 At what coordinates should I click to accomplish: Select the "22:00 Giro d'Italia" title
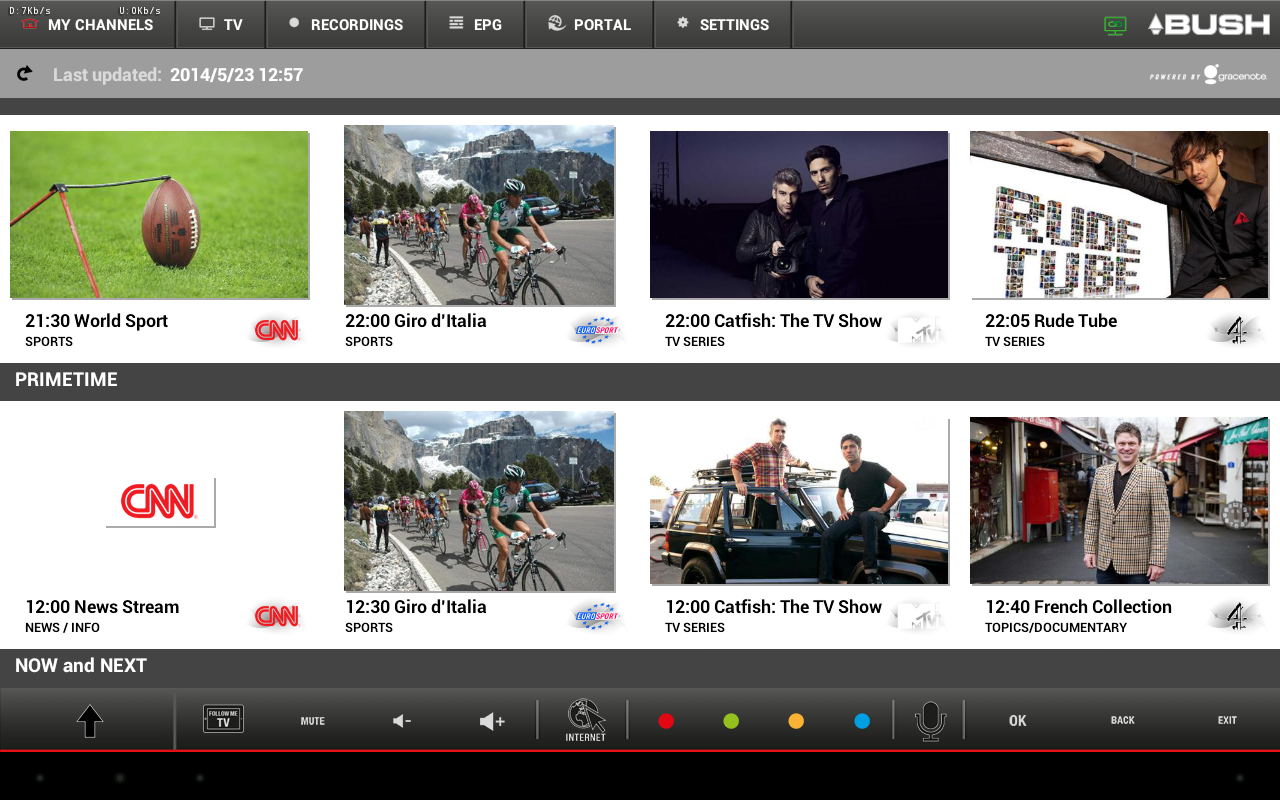coord(416,321)
